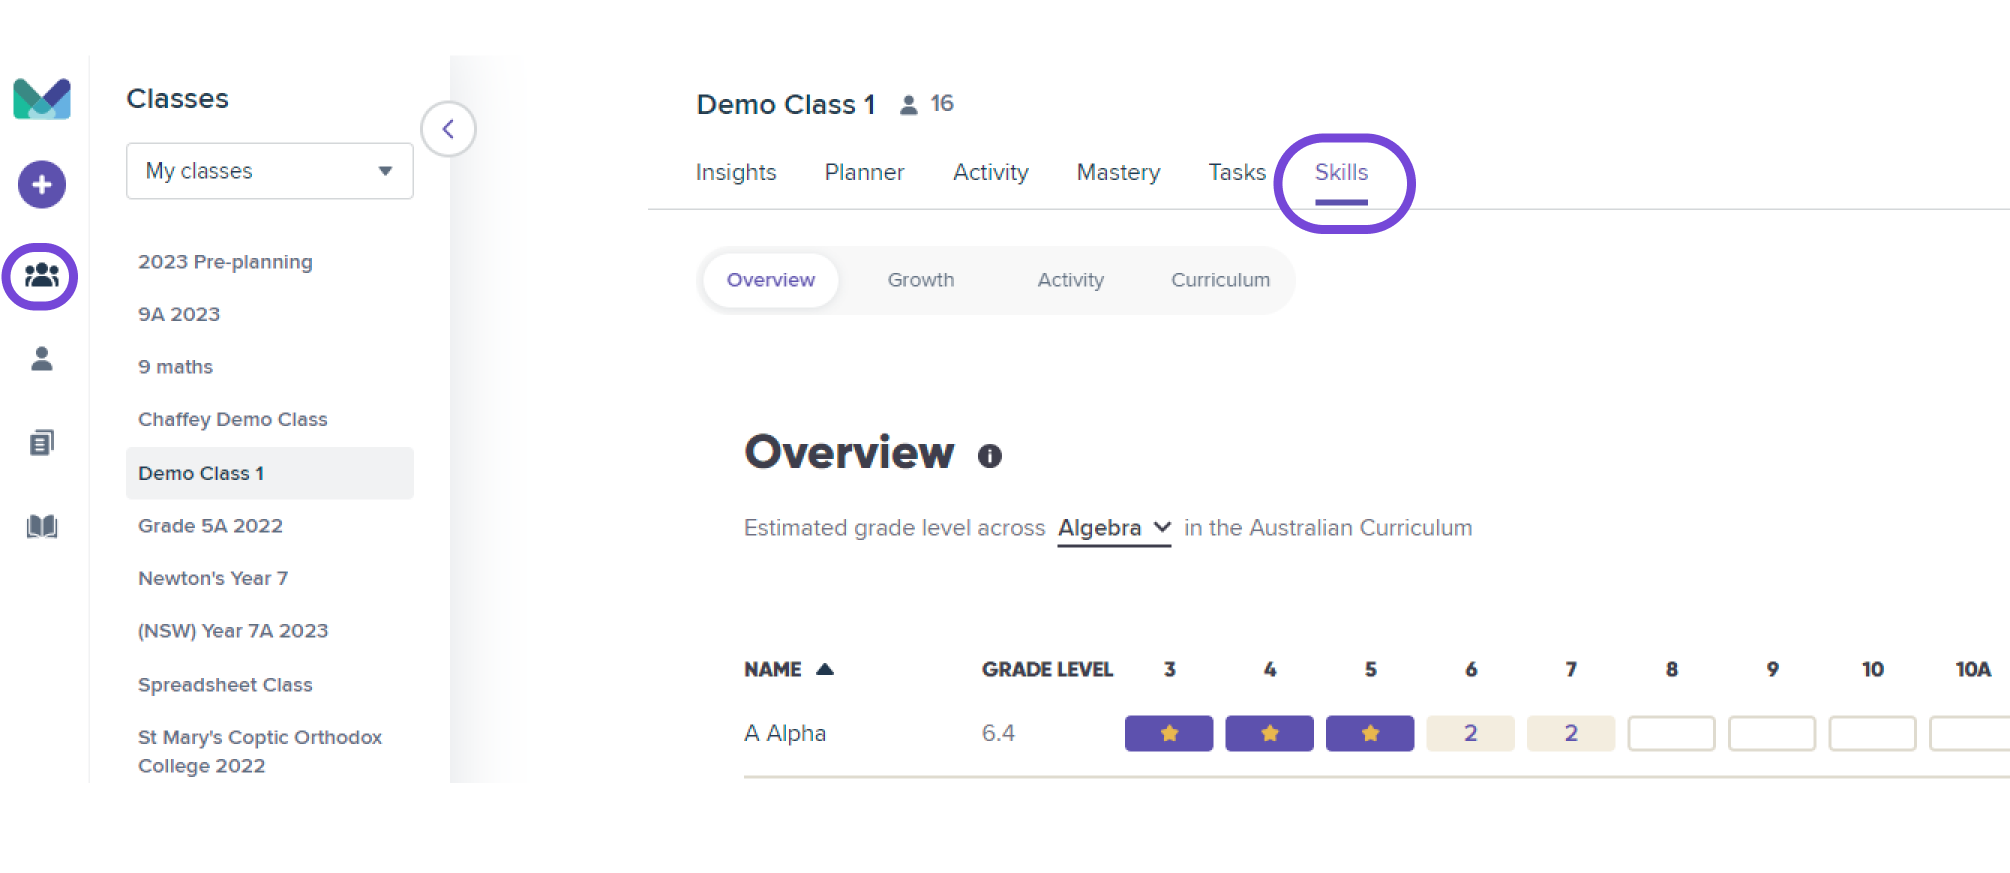Click the Overview info icon
Image resolution: width=2010 pixels, height=873 pixels.
tap(989, 456)
